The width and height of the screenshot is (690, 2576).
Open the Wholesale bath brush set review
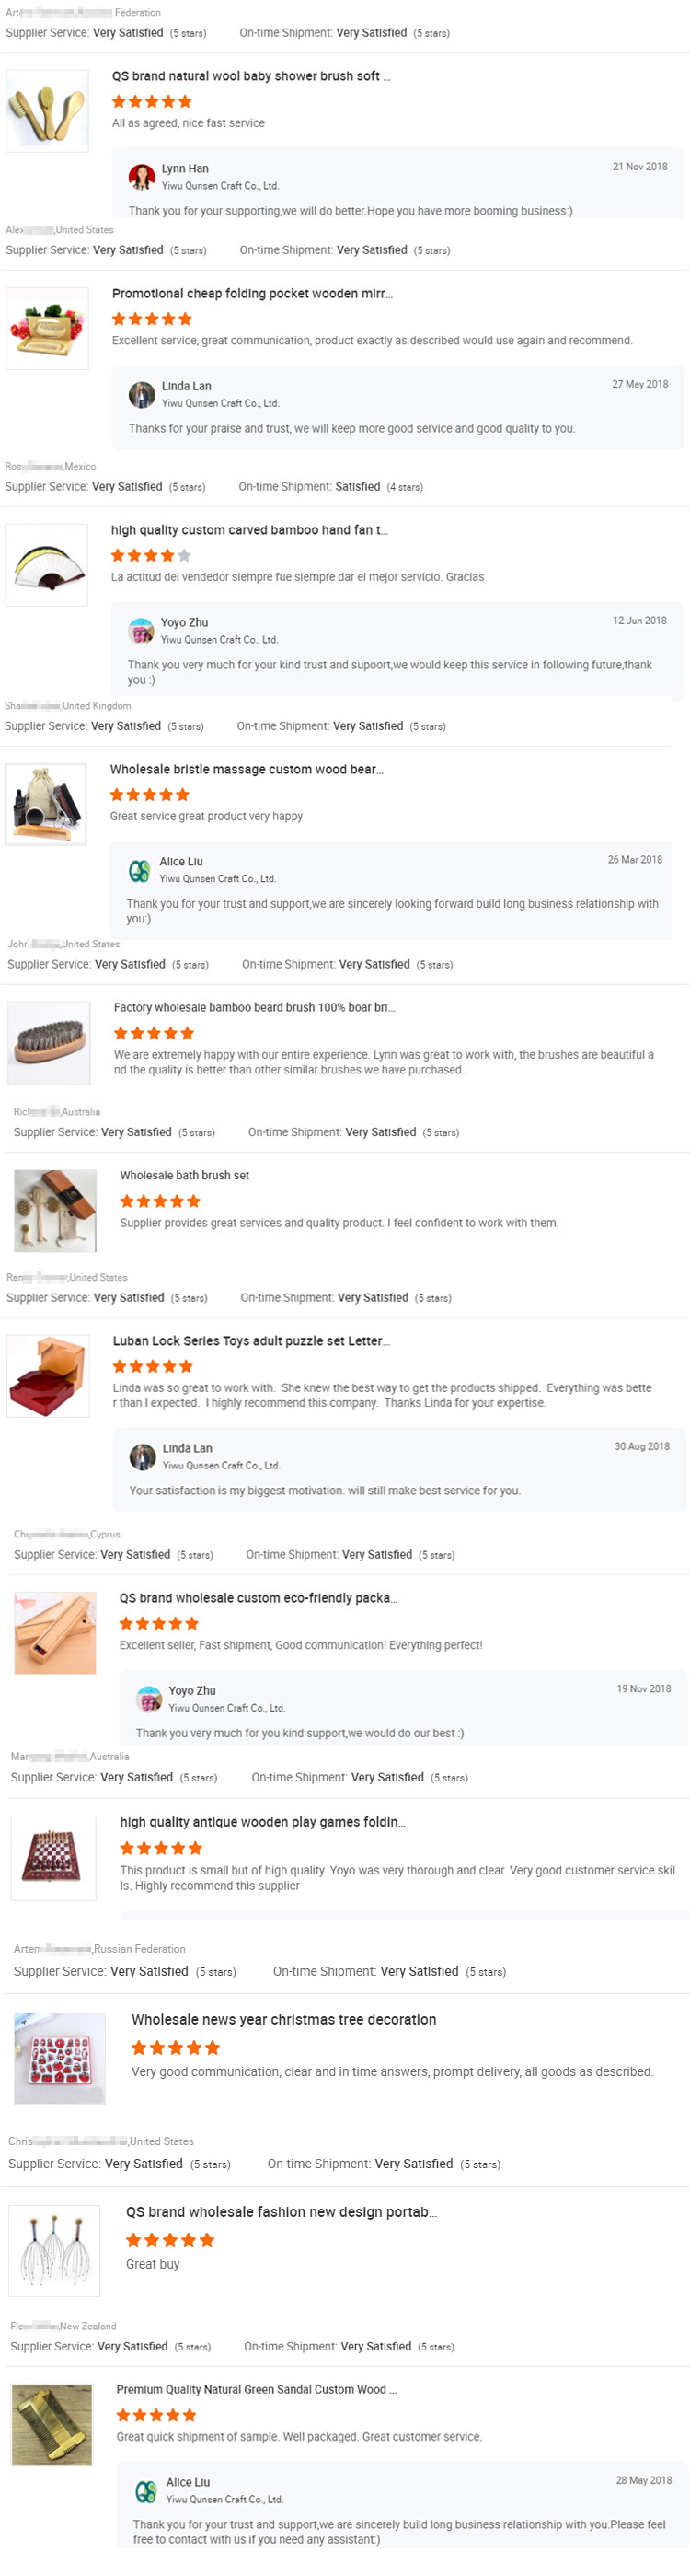tap(184, 1175)
